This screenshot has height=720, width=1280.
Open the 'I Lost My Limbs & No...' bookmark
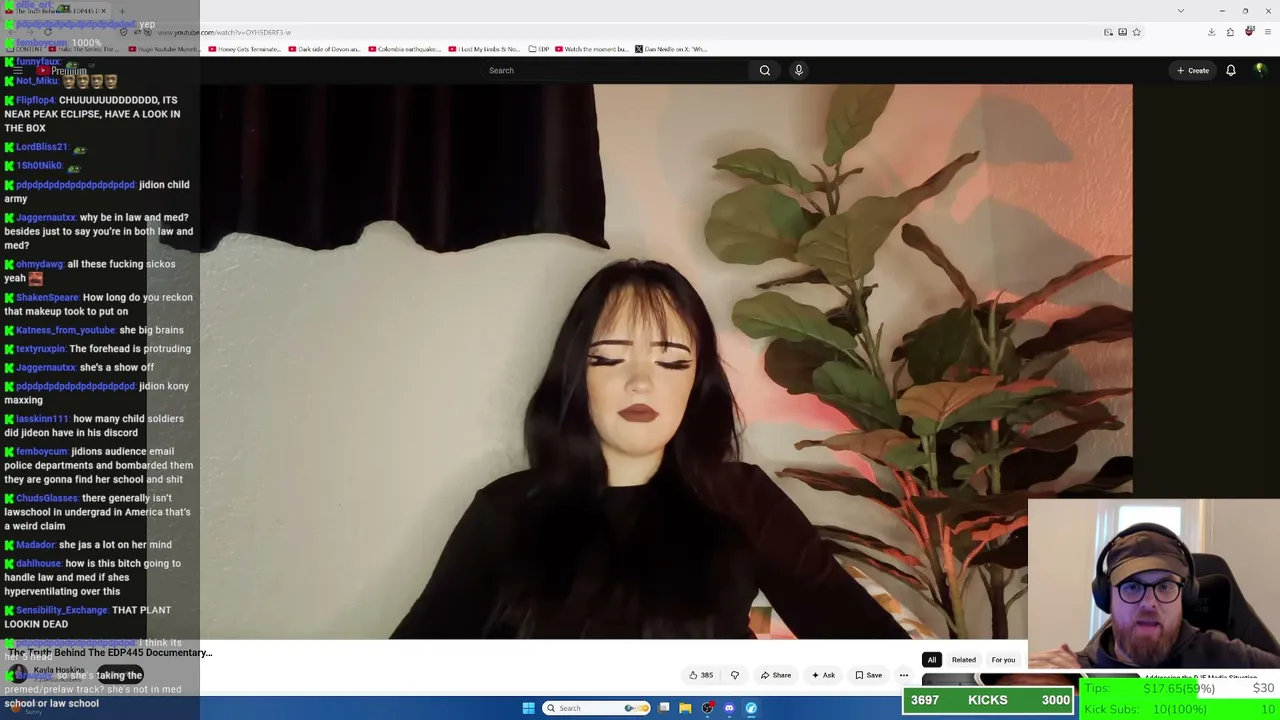tap(485, 49)
